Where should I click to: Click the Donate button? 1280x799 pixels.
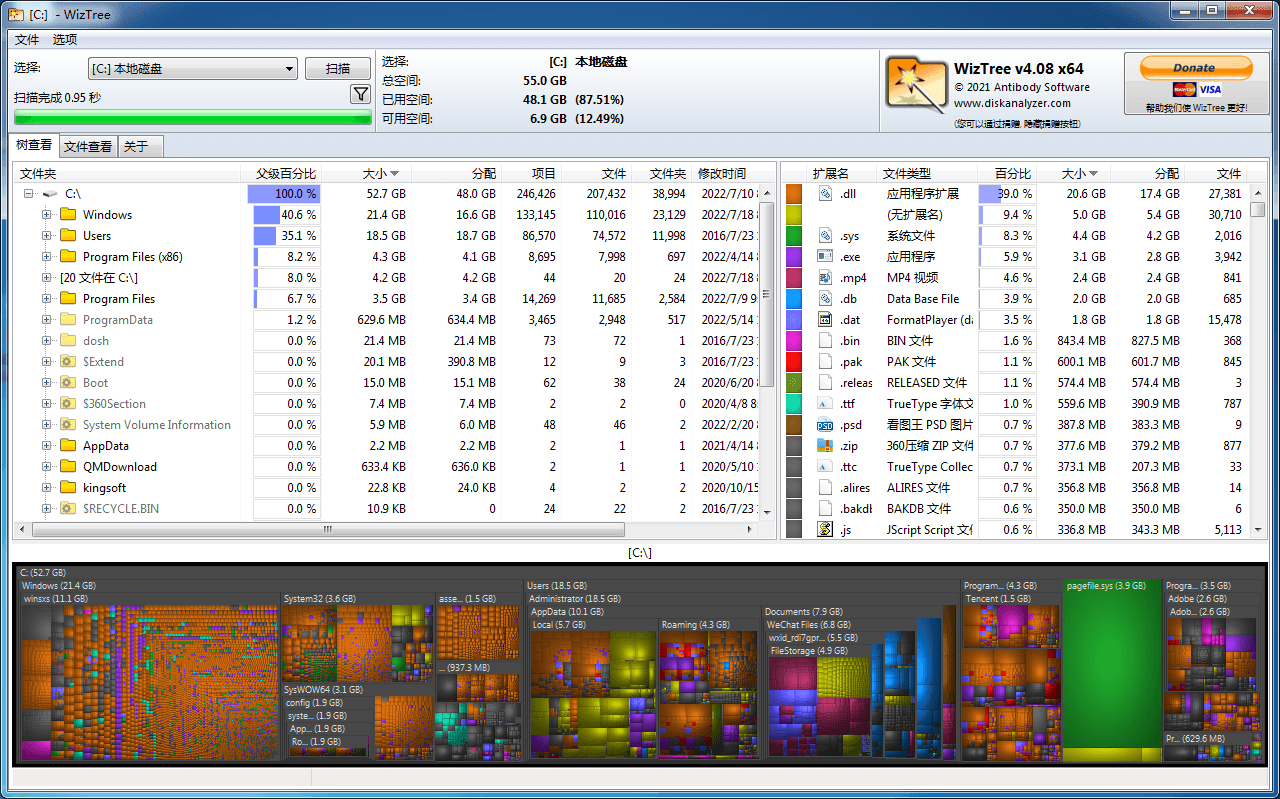[1195, 67]
